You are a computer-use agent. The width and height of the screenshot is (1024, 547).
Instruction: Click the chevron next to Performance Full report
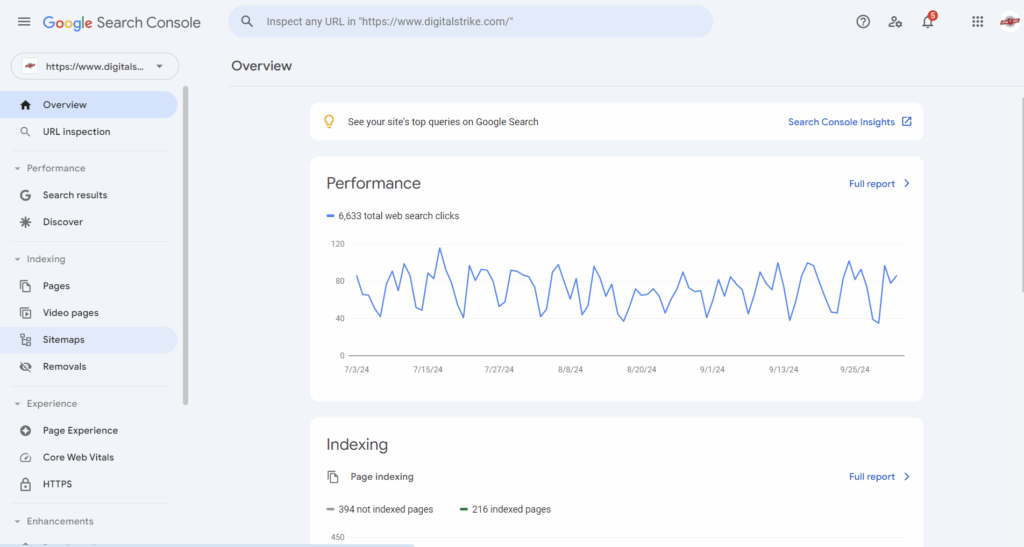[x=906, y=183]
